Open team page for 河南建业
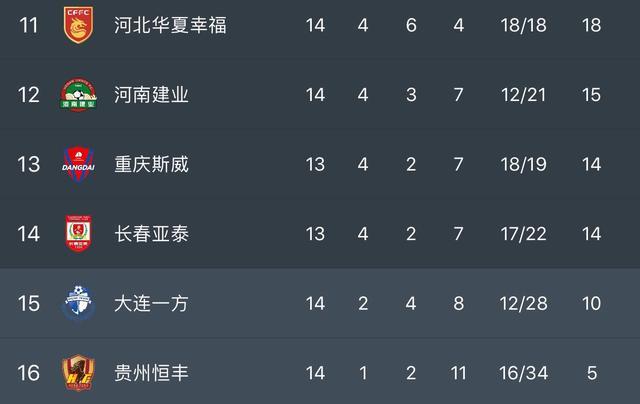 [151, 95]
